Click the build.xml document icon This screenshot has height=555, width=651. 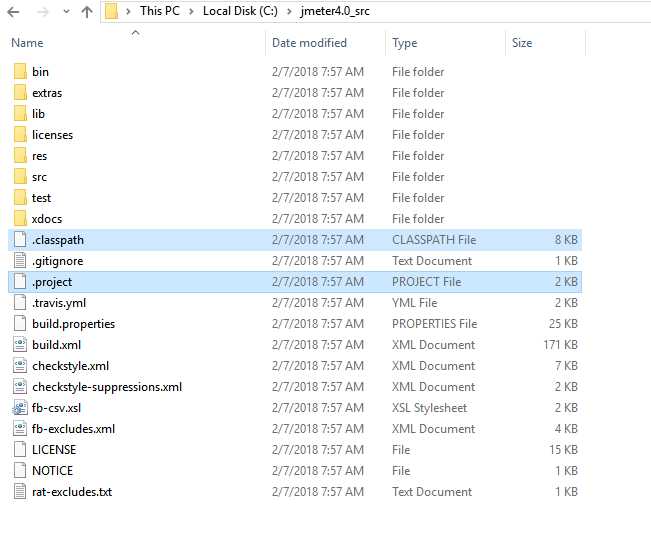20,345
